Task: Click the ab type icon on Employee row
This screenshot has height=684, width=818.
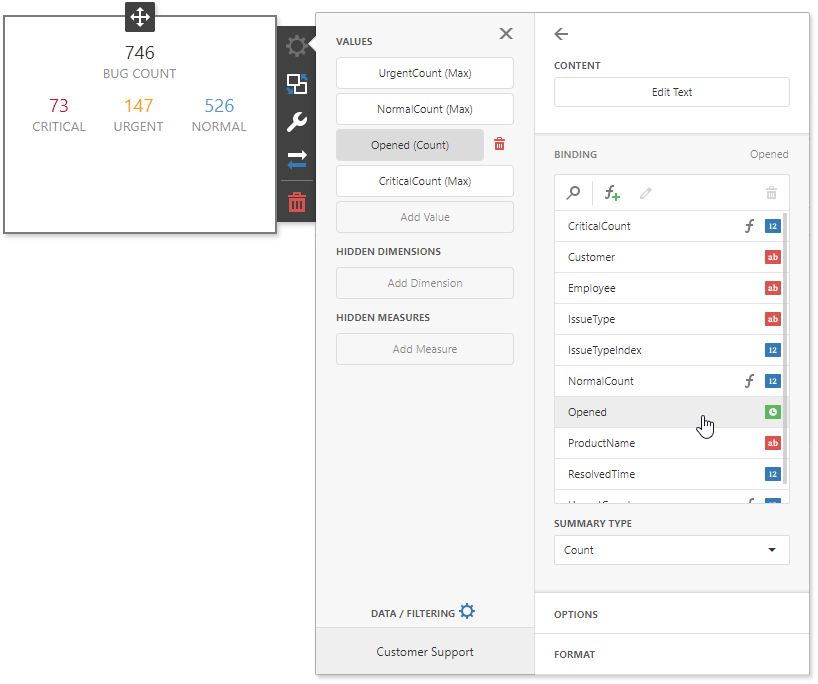Action: (773, 288)
